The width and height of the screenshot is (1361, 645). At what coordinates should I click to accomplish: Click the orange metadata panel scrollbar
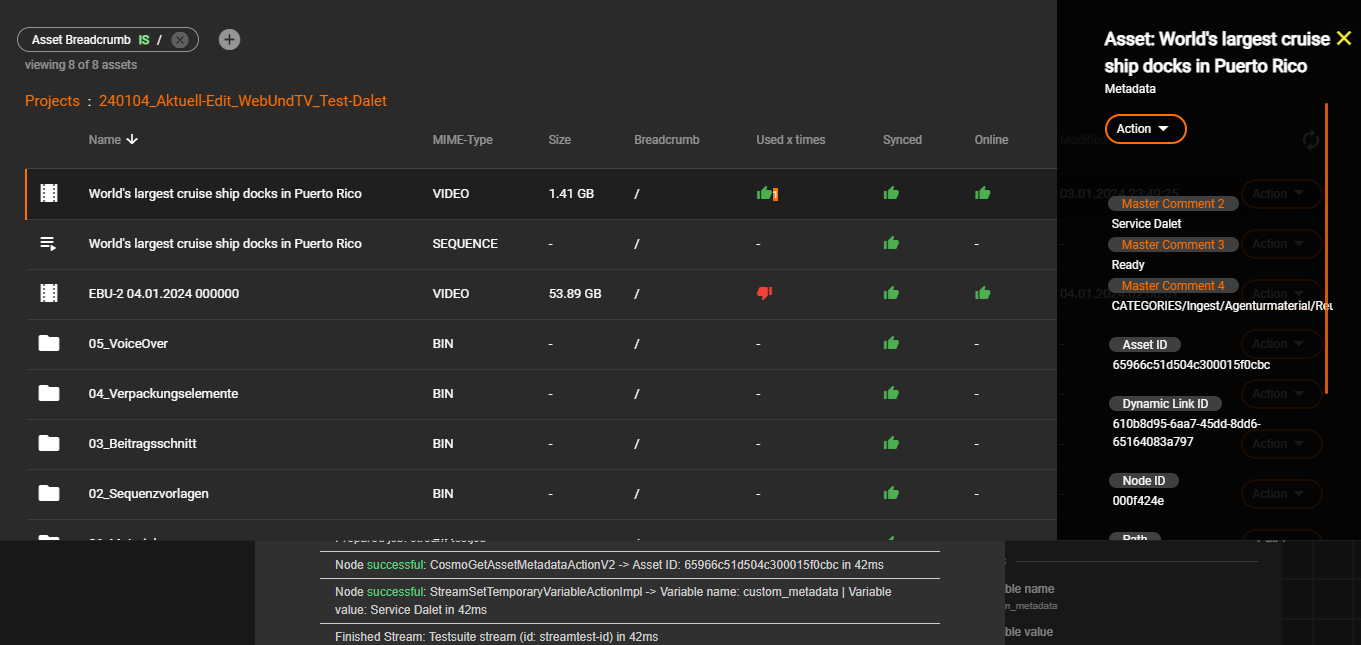point(1326,248)
